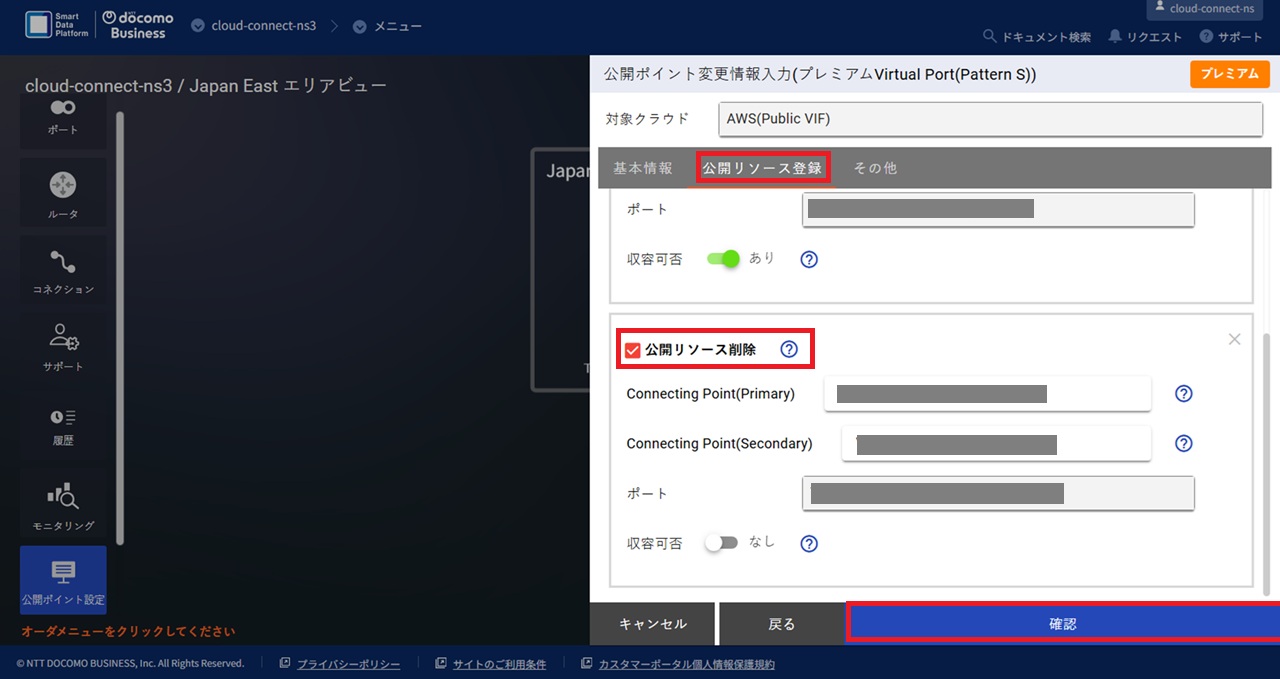Click the help icon next to 公開リソース削除
Screen dimensions: 1280x679
tap(789, 348)
